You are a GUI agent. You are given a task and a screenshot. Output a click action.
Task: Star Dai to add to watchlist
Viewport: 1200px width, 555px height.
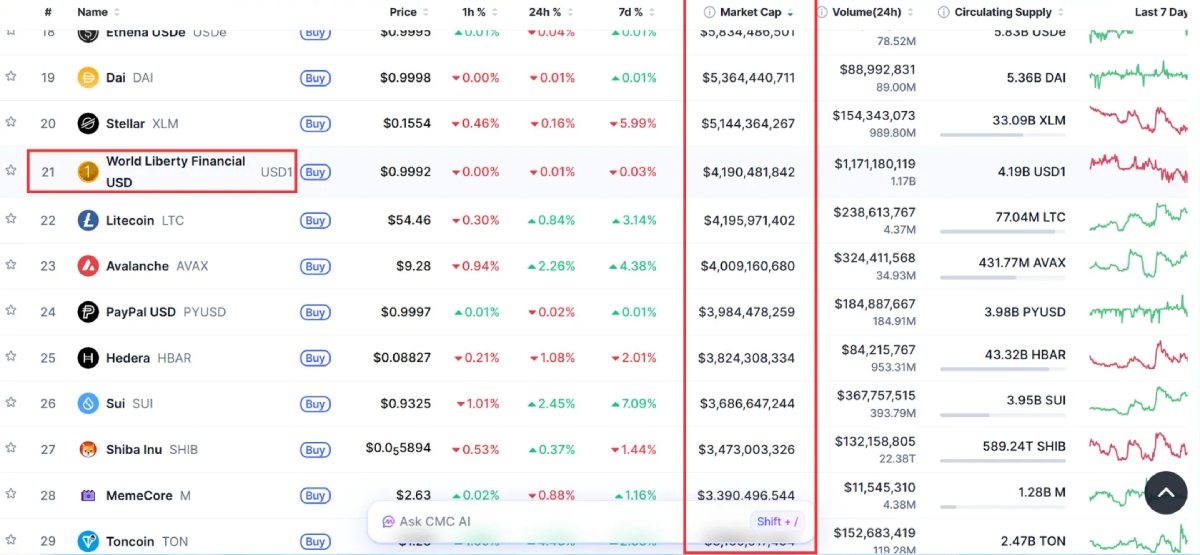tap(11, 77)
